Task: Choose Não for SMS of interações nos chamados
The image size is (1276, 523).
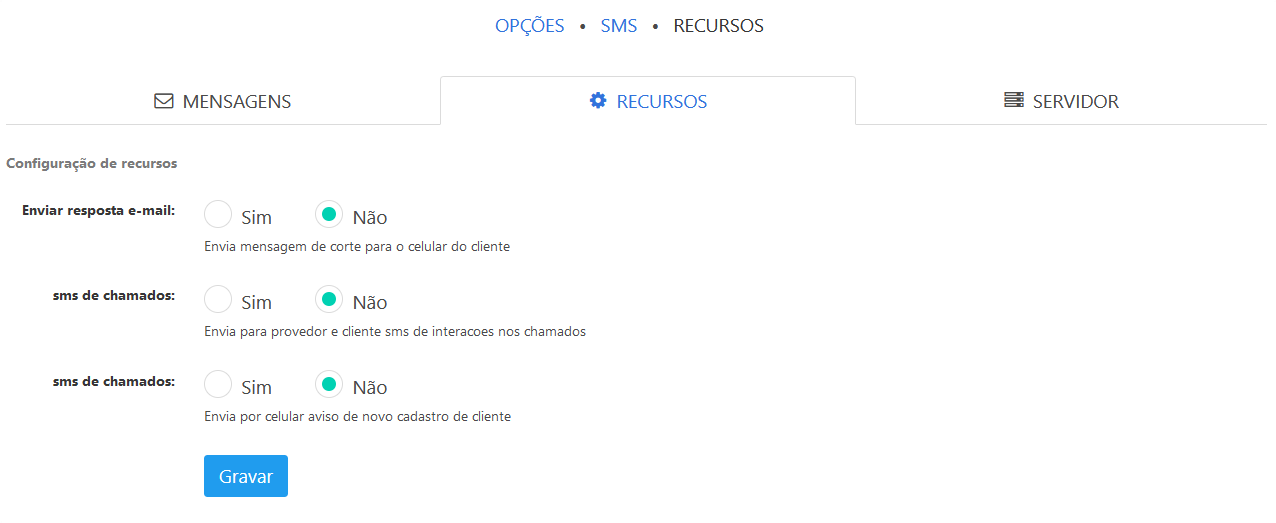Action: point(329,300)
